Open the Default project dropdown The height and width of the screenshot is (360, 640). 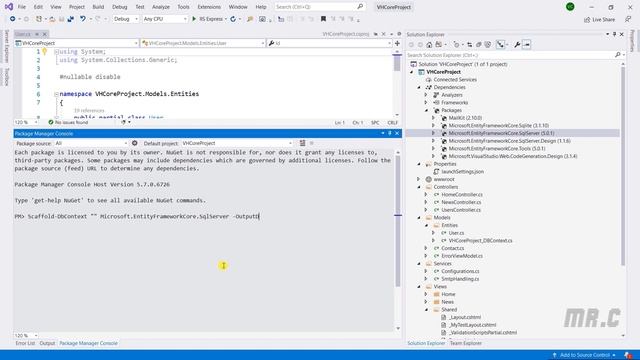[237, 143]
